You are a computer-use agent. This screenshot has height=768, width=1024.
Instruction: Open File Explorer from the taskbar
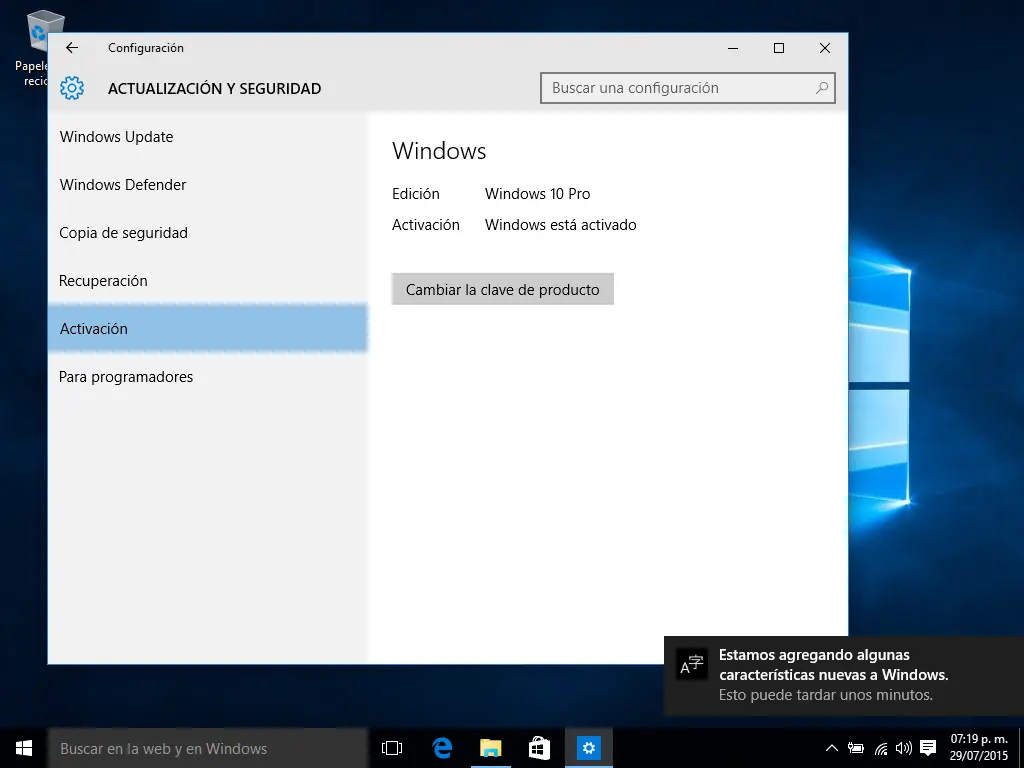(x=490, y=748)
